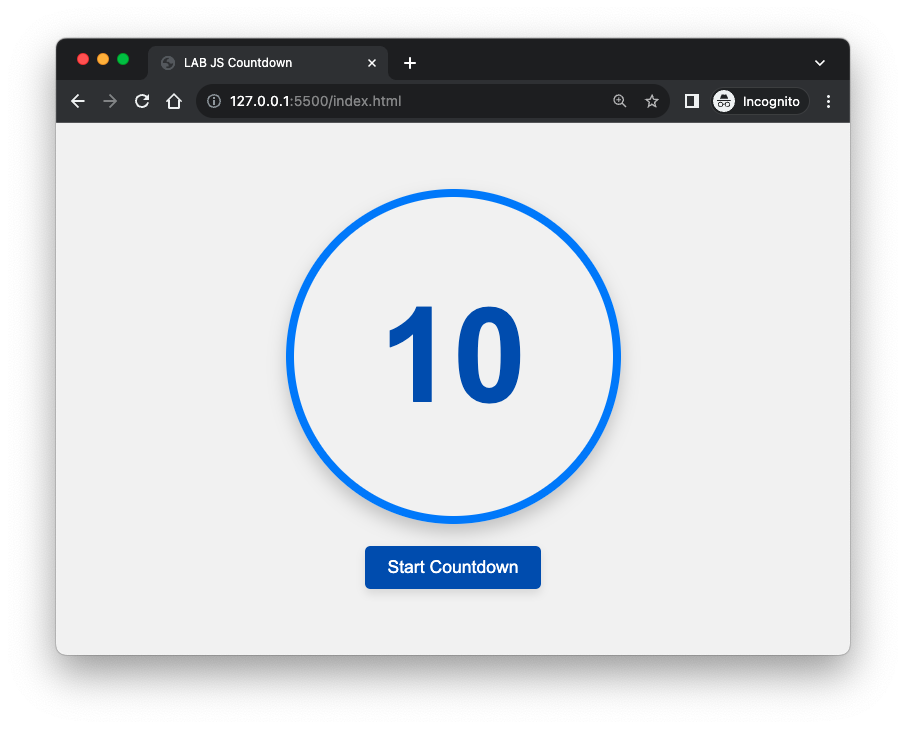Image resolution: width=906 pixels, height=729 pixels.
Task: Open the home page icon
Action: (x=174, y=101)
